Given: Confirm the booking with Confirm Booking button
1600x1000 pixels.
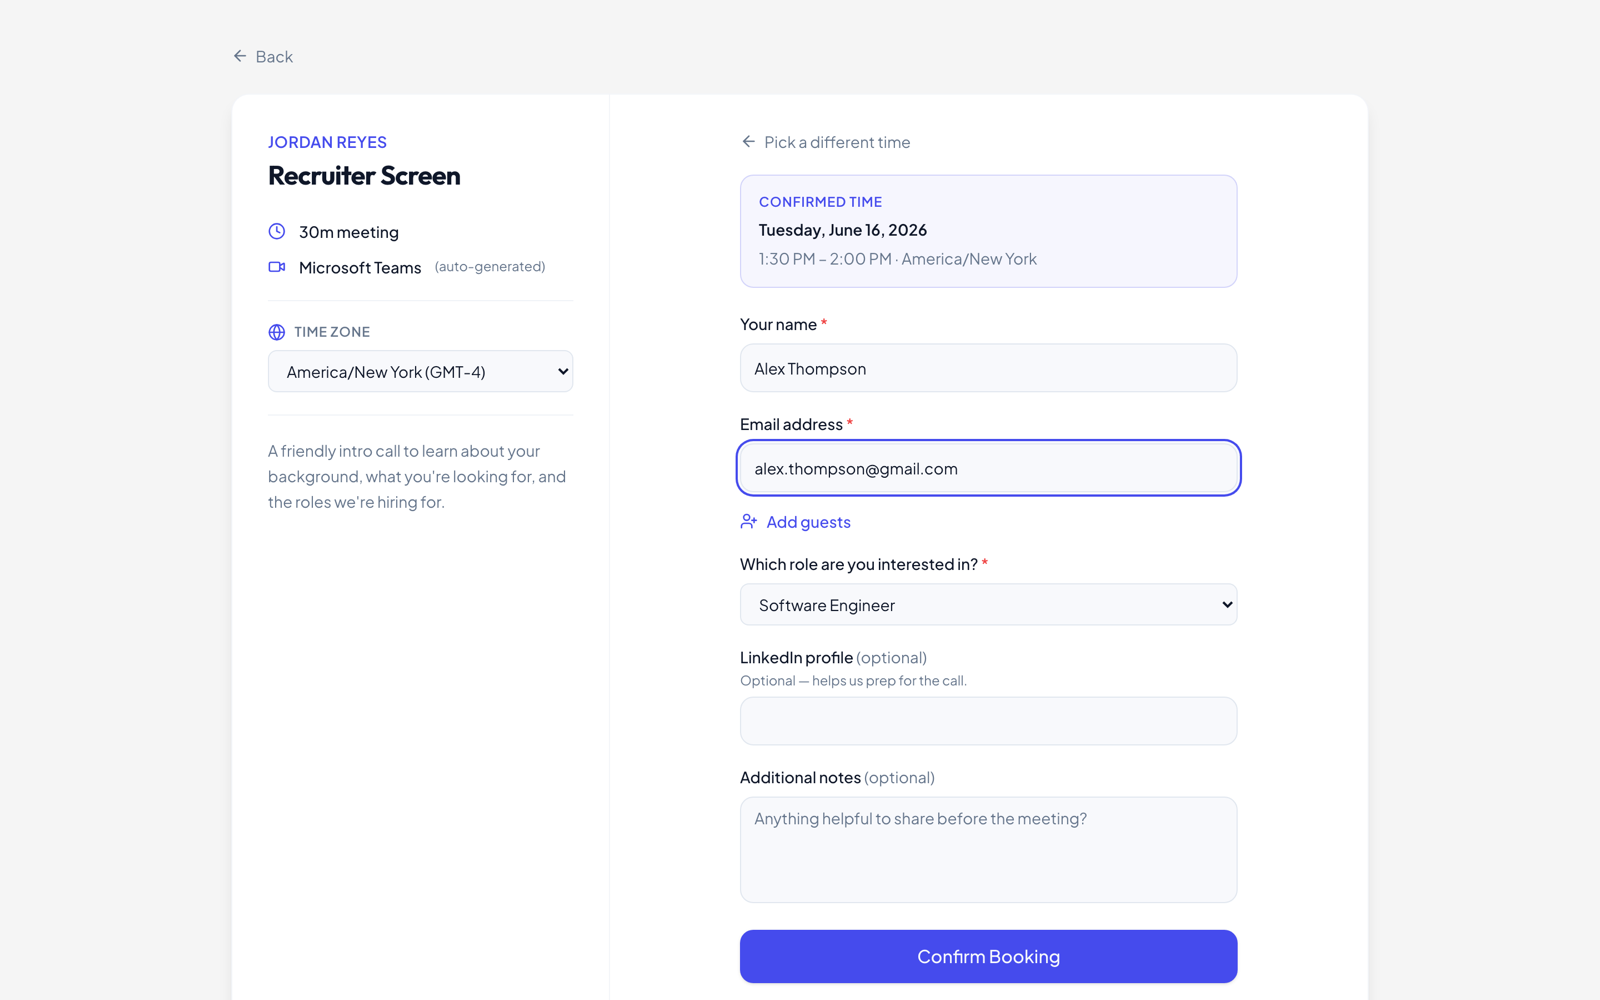Looking at the screenshot, I should pyautogui.click(x=988, y=957).
